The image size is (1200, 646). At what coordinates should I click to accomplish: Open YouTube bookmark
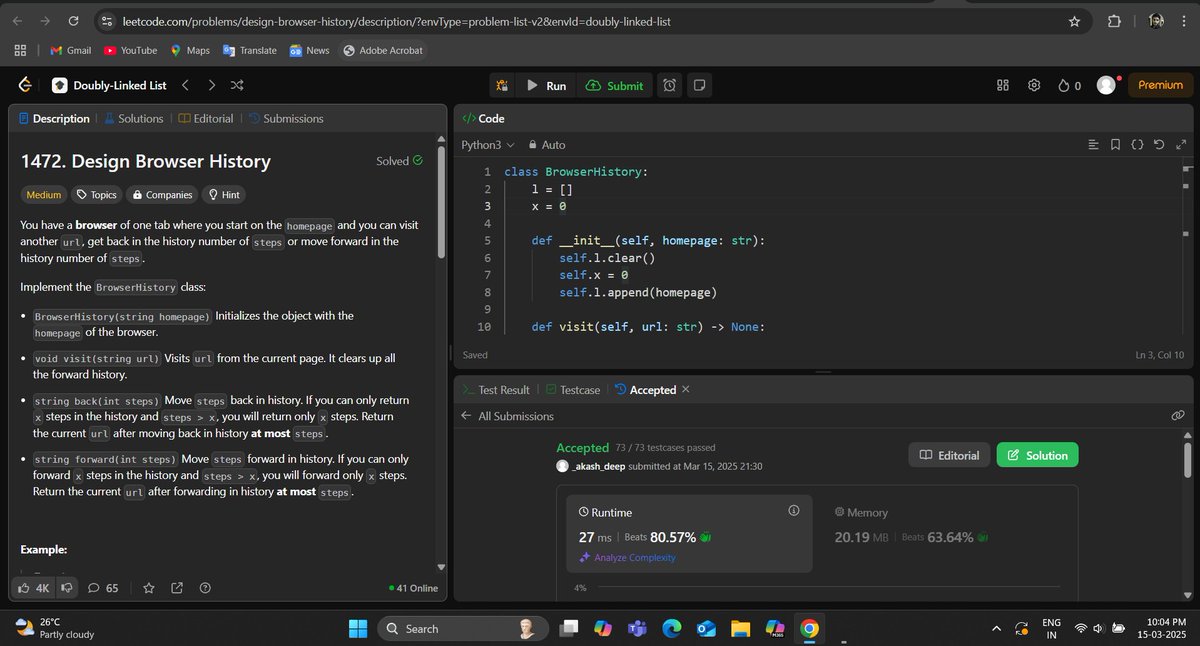[129, 50]
